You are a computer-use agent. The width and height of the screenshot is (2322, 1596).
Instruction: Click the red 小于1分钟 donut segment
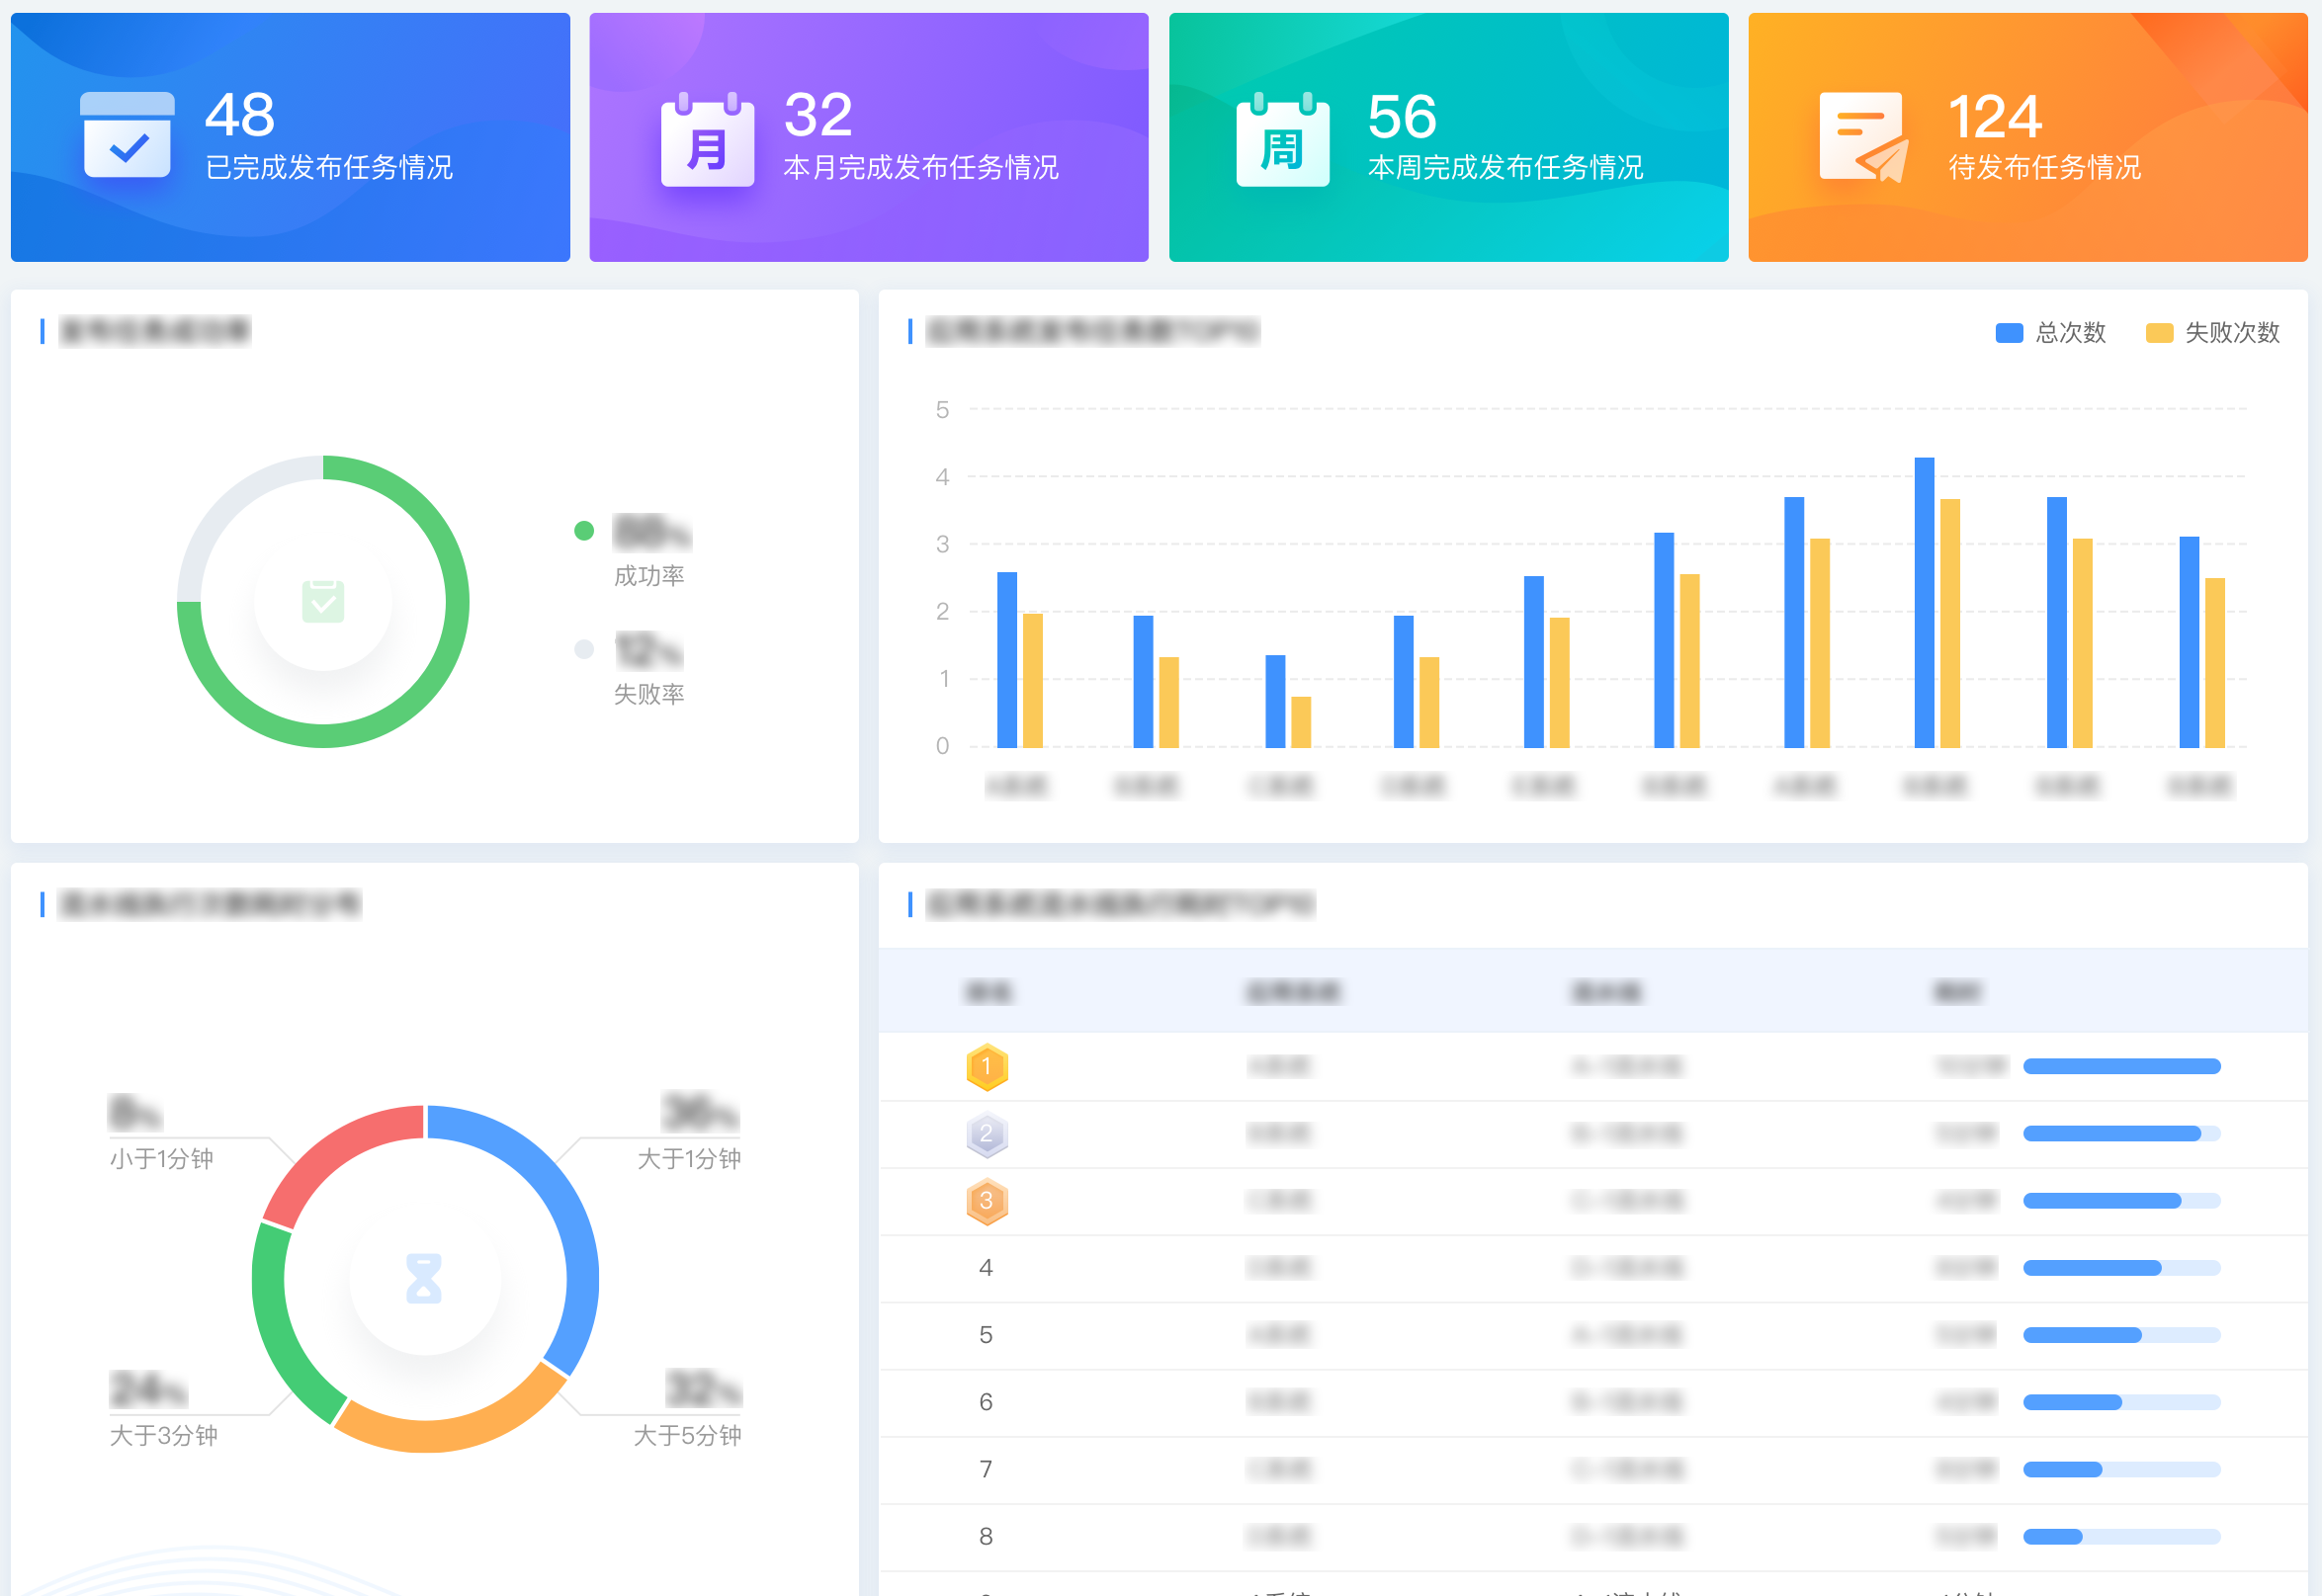(x=335, y=1152)
